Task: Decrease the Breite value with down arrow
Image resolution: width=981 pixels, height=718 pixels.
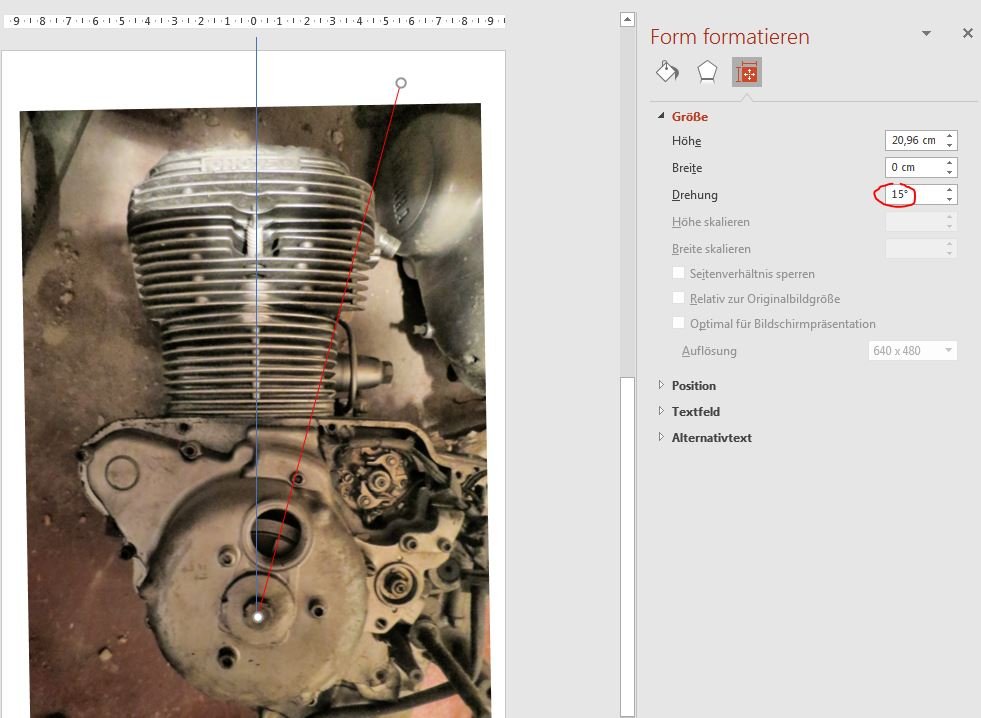Action: [x=950, y=172]
